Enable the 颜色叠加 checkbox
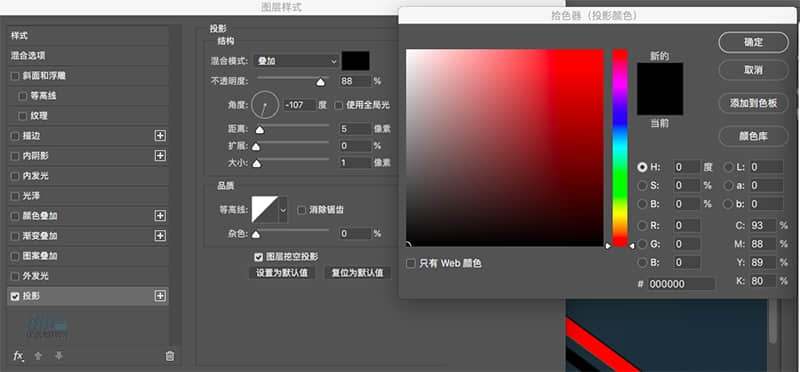800x372 pixels. [x=15, y=216]
